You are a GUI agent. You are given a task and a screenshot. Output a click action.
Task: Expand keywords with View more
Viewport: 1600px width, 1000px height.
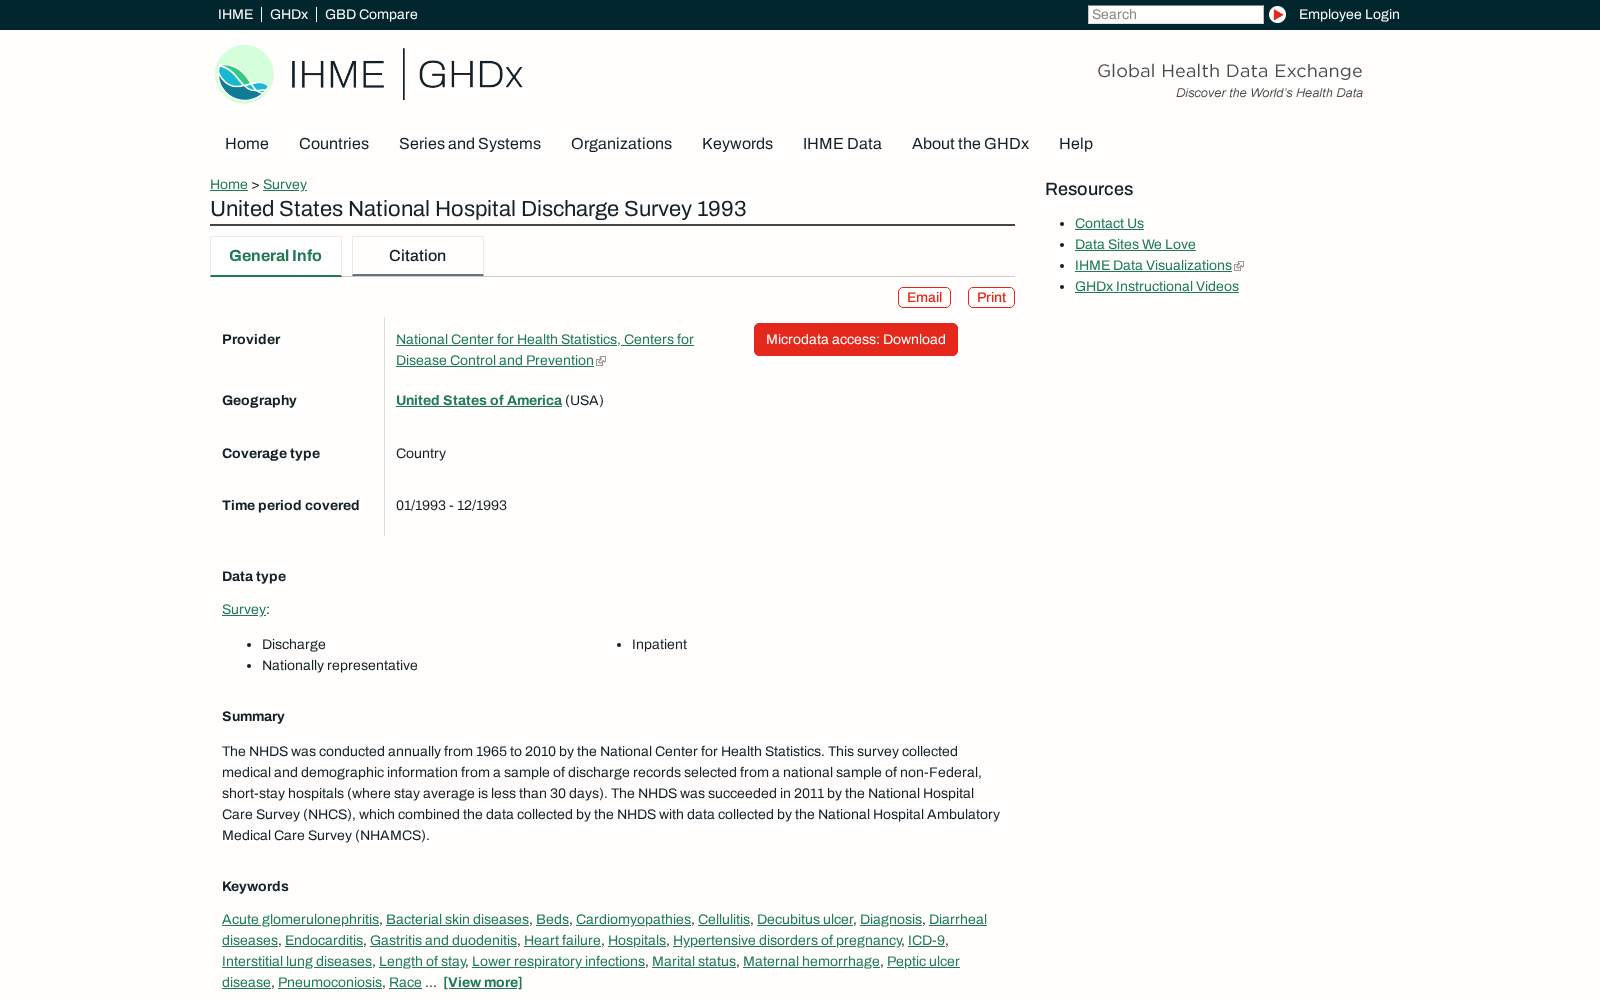coord(482,982)
